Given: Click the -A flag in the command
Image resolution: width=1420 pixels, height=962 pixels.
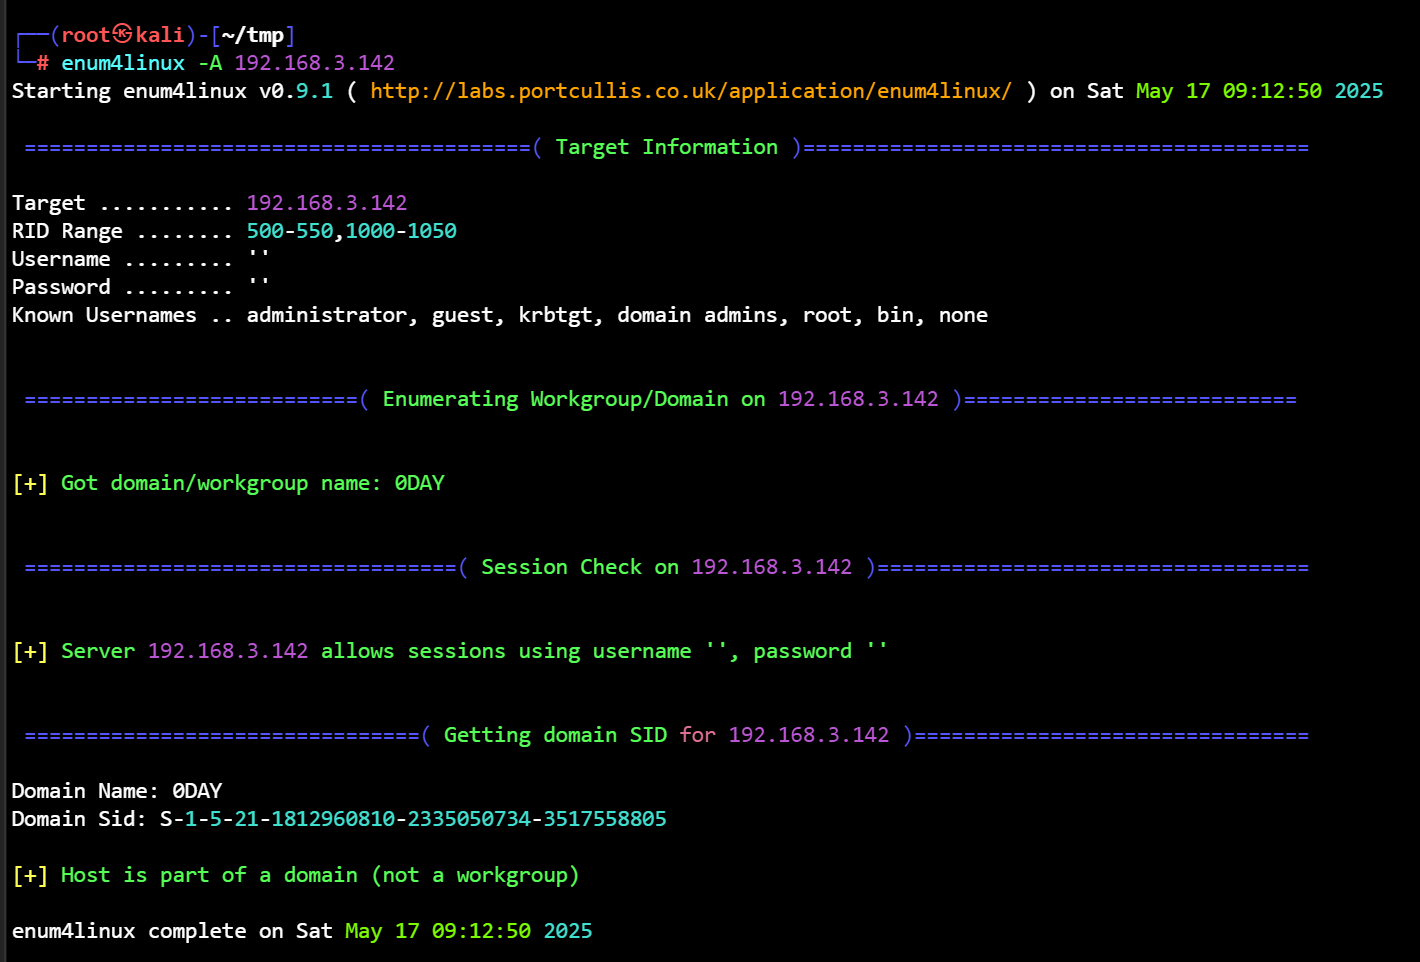Looking at the screenshot, I should click(209, 63).
